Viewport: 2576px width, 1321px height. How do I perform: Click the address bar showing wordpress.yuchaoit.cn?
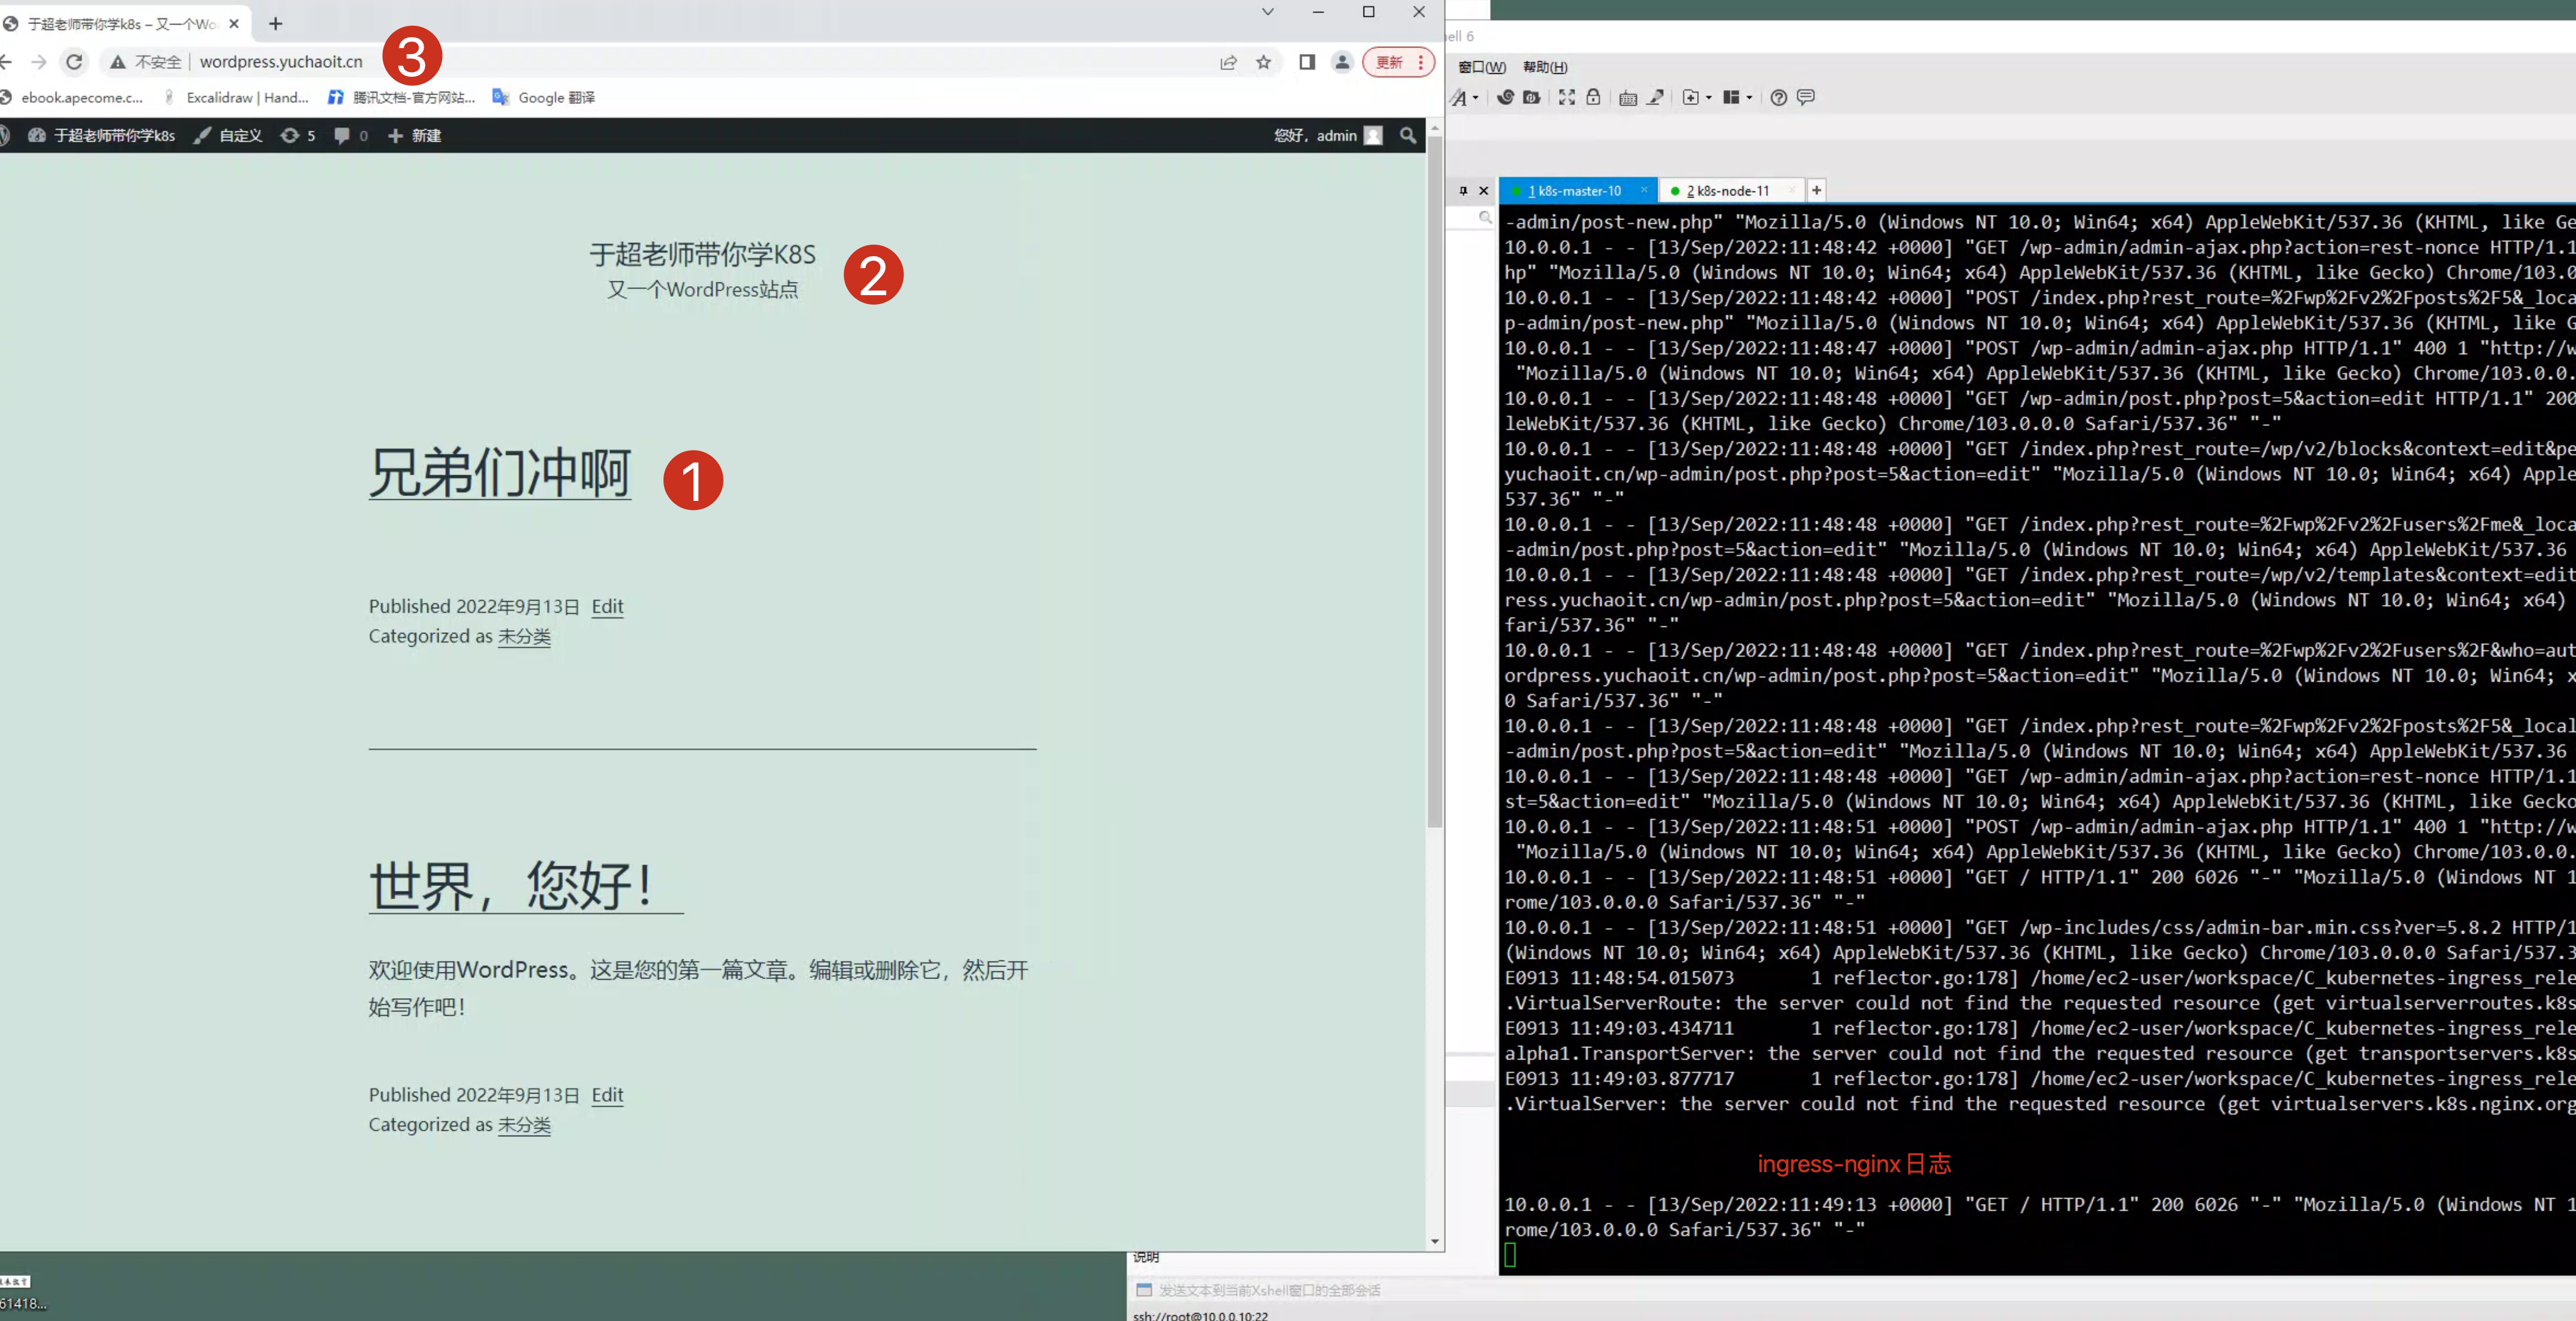click(281, 62)
